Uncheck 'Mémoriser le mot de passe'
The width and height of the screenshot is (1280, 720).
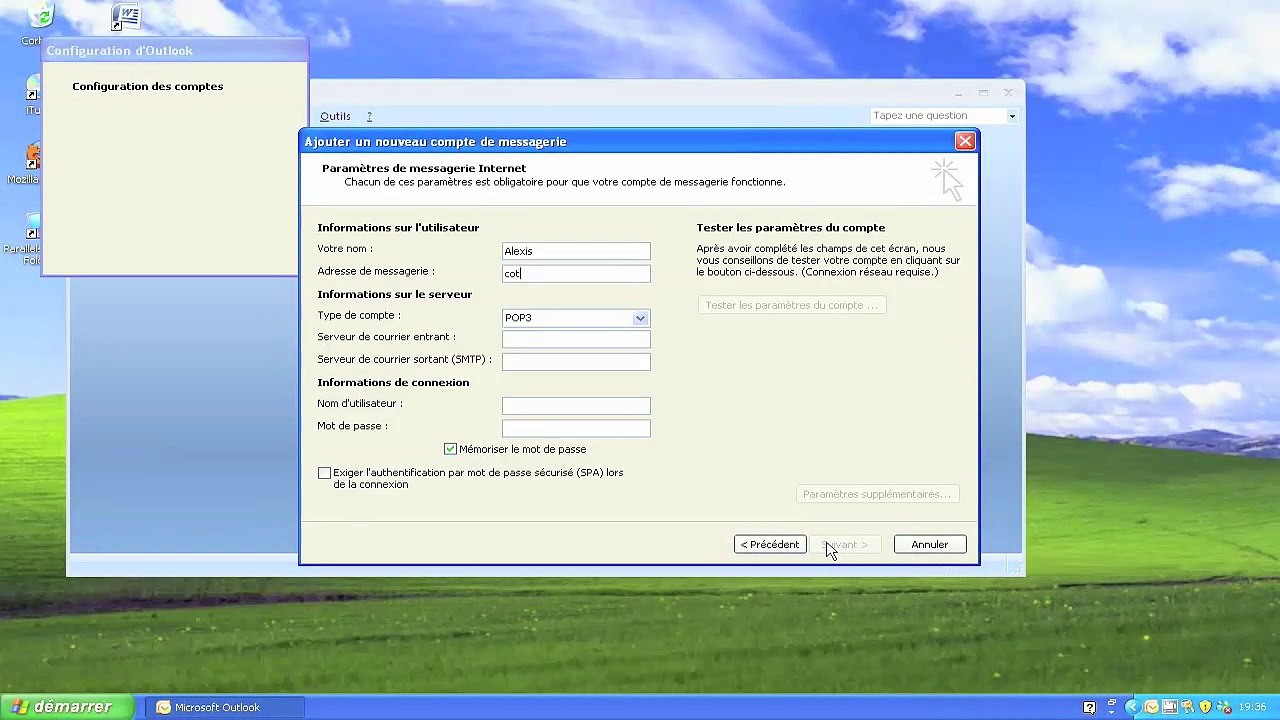[x=450, y=449]
